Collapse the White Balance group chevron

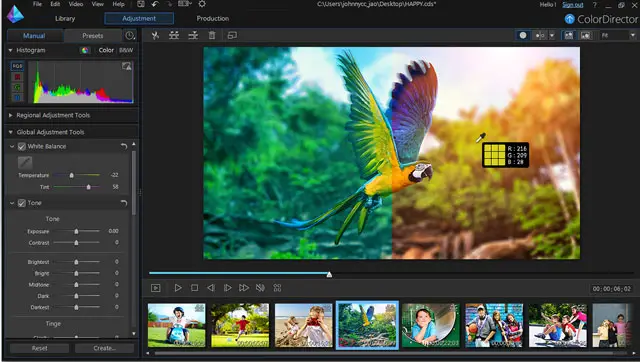(12, 147)
